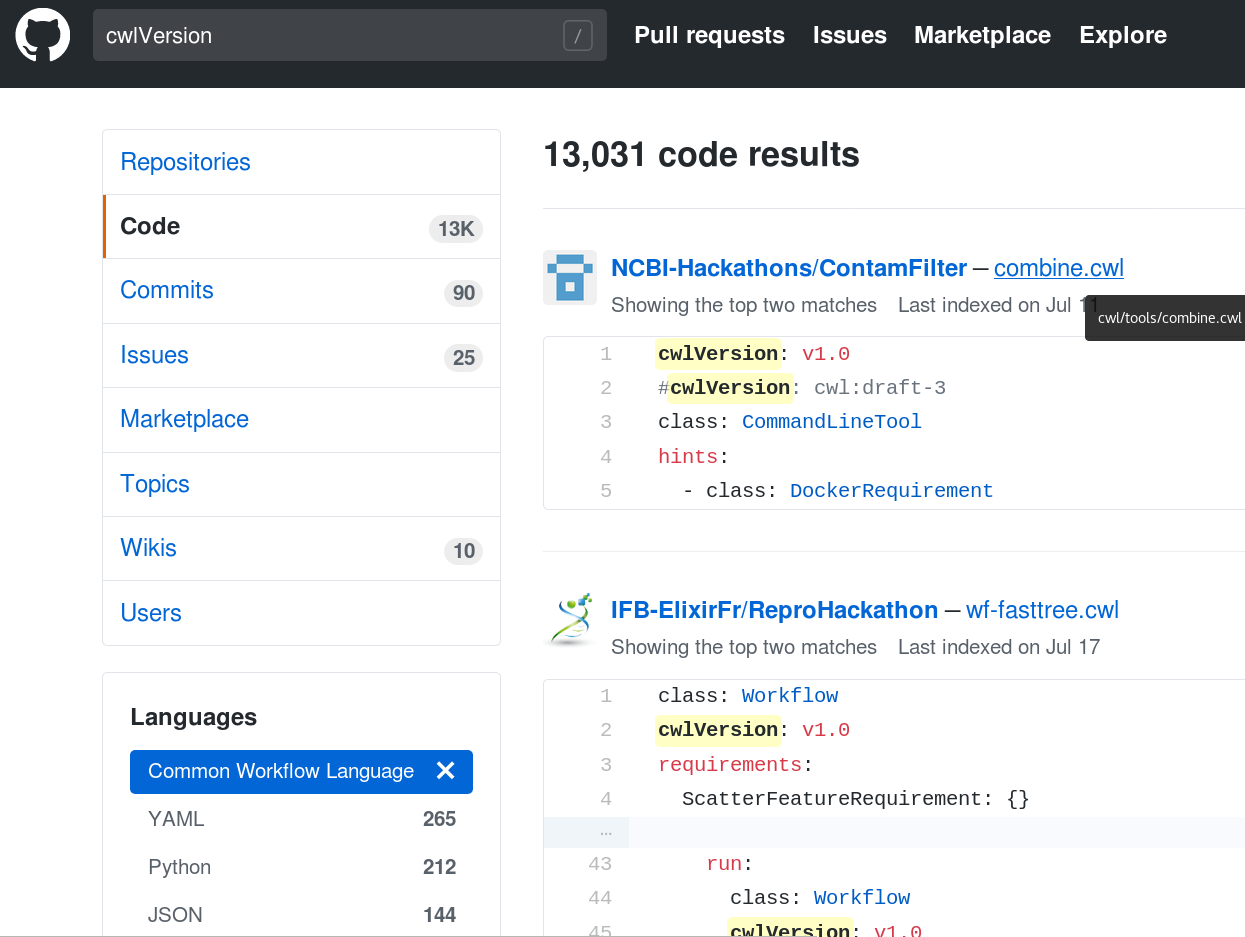Click the cwlVersion search field
Viewport: 1245px width, 937px height.
[349, 35]
